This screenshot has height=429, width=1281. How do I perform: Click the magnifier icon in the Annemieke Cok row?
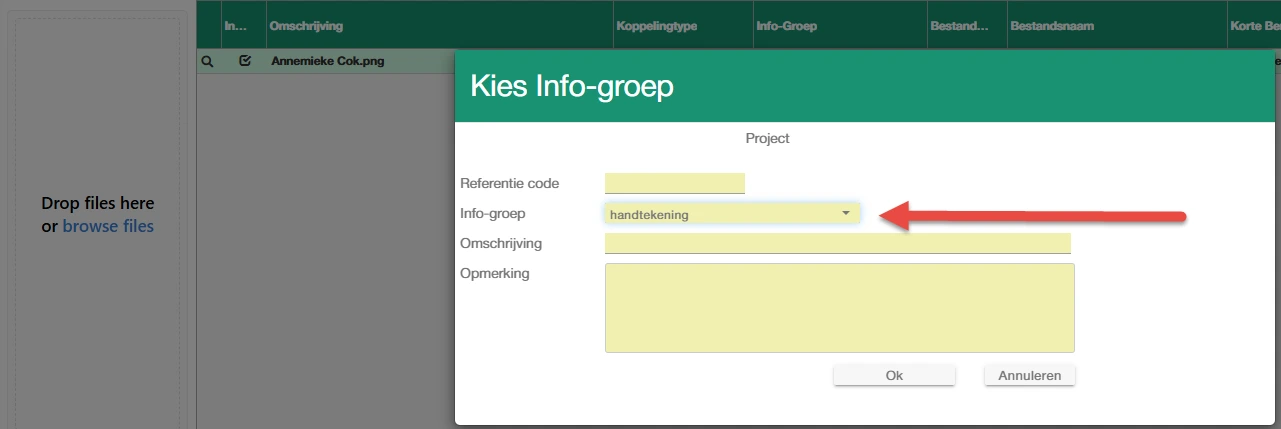click(x=208, y=61)
